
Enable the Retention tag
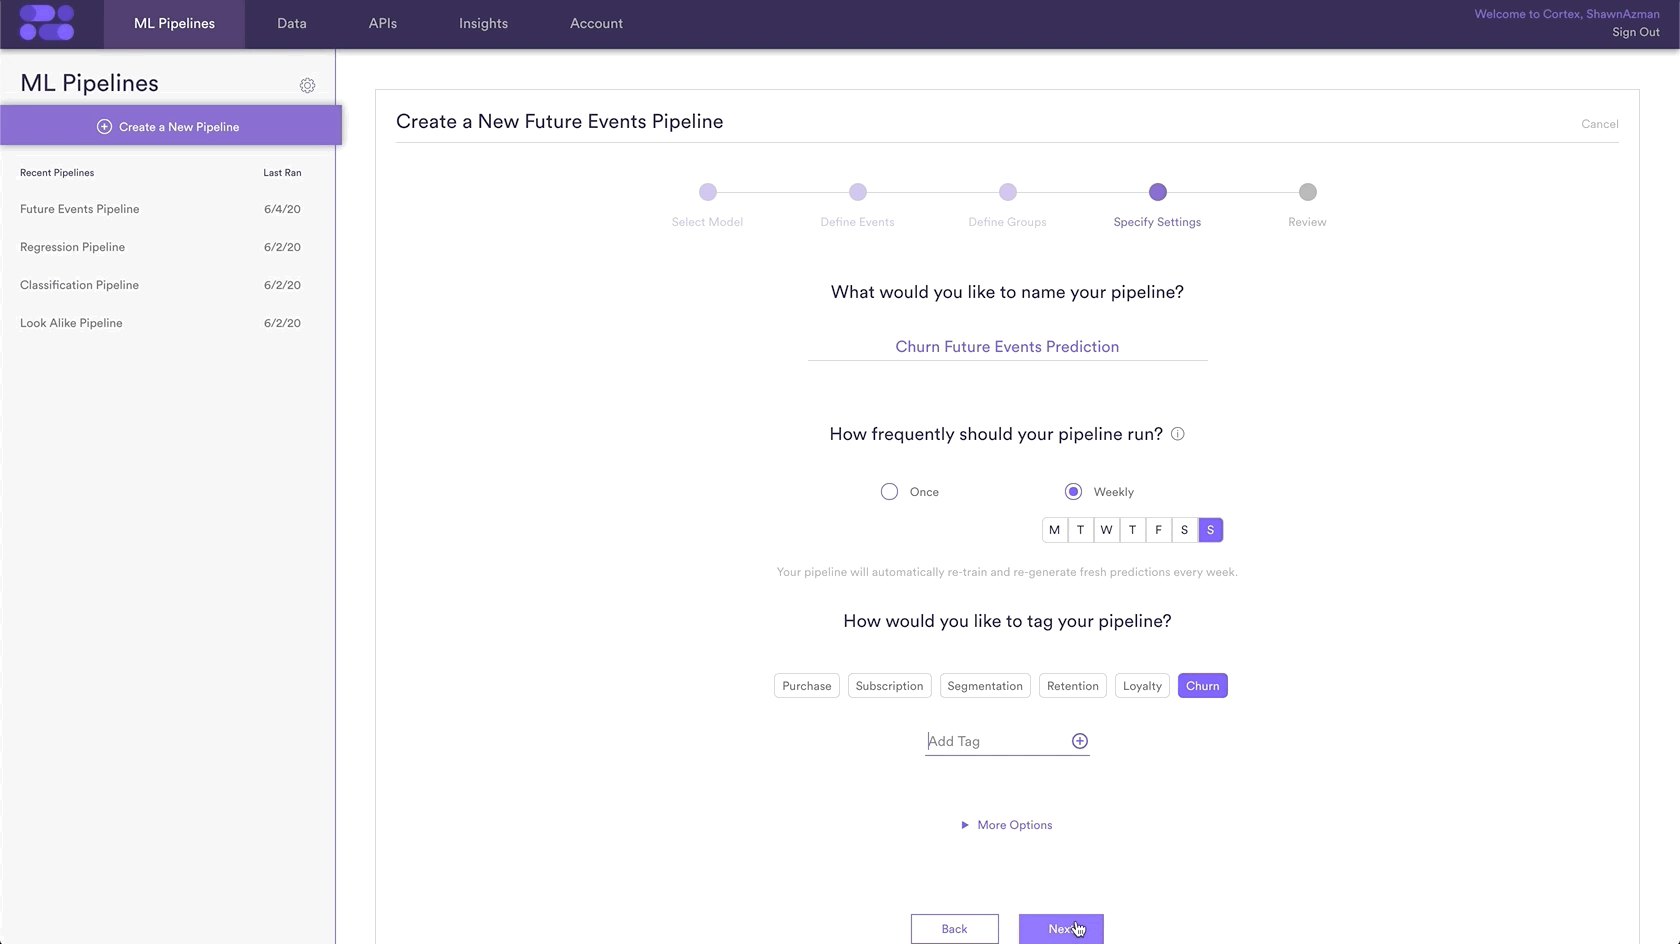click(1073, 686)
